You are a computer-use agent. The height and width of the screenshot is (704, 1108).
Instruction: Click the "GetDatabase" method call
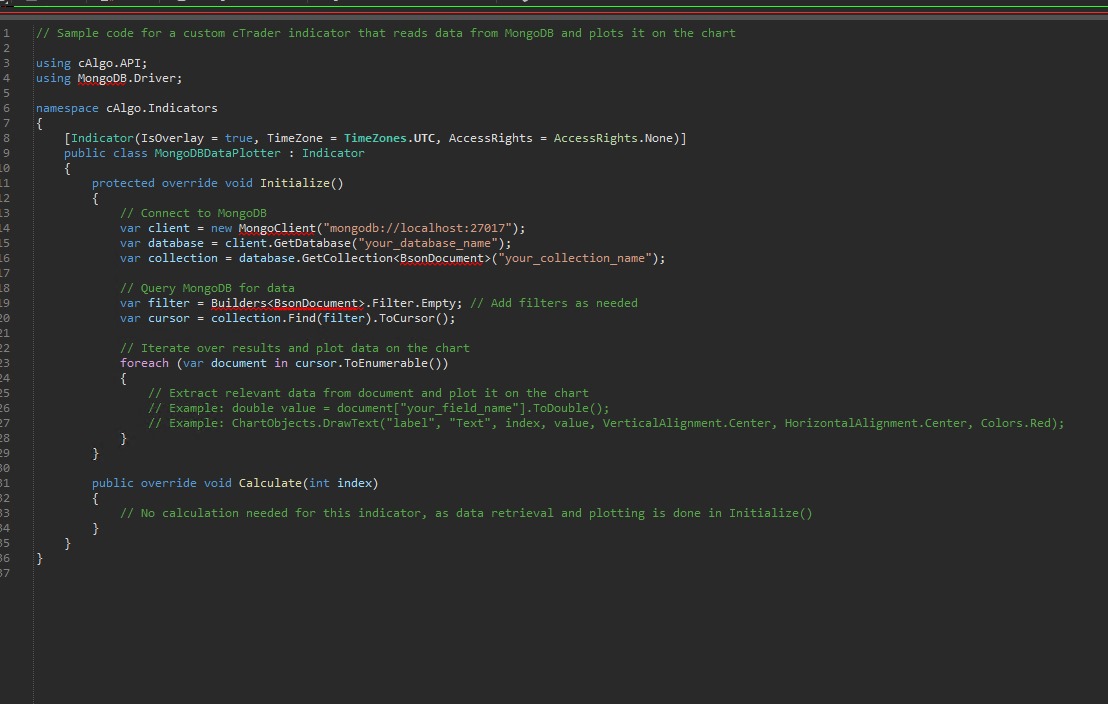[x=312, y=243]
